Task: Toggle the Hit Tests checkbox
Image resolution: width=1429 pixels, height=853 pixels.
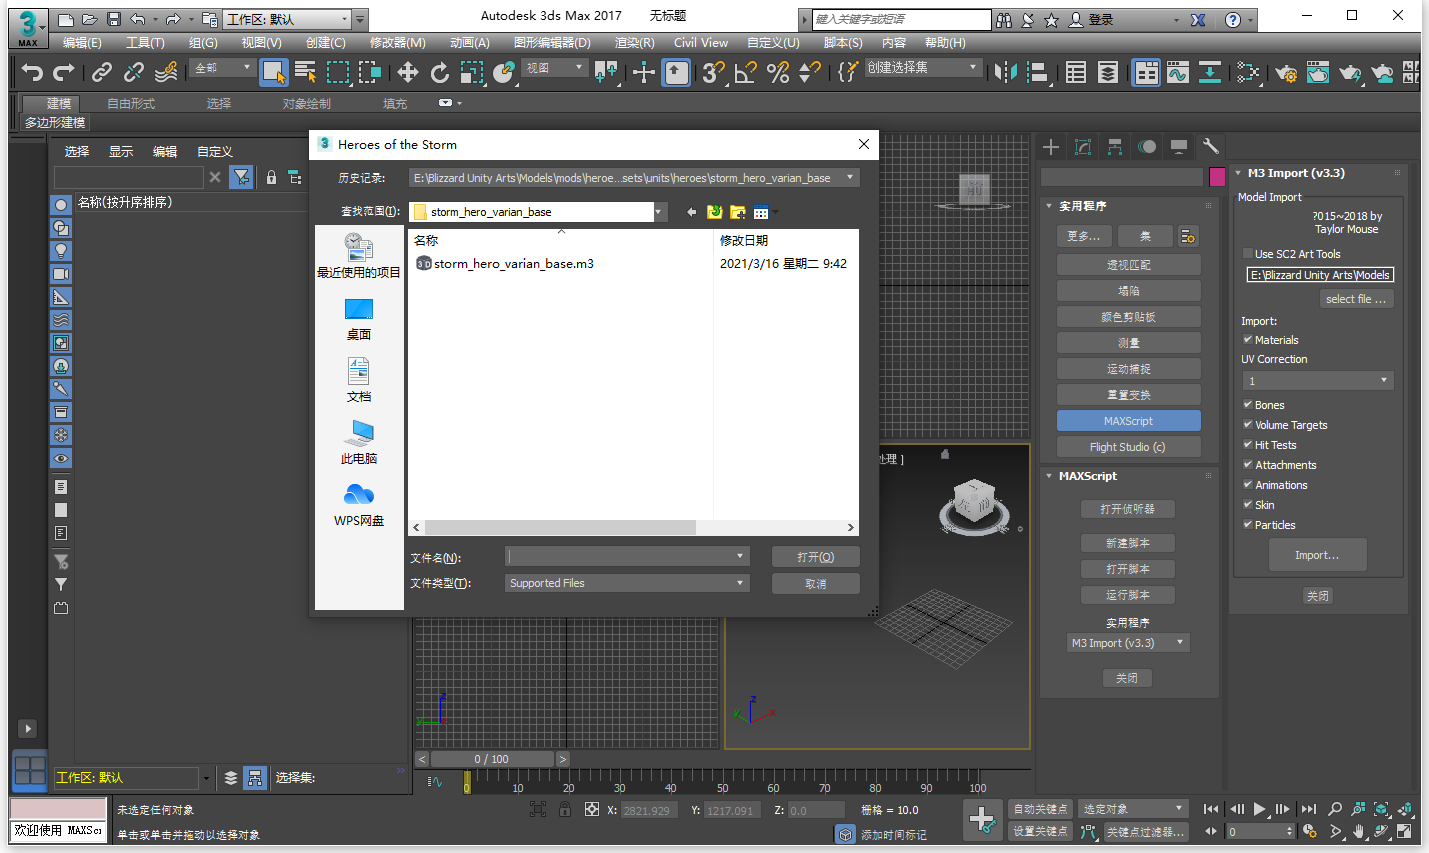Action: pos(1247,445)
